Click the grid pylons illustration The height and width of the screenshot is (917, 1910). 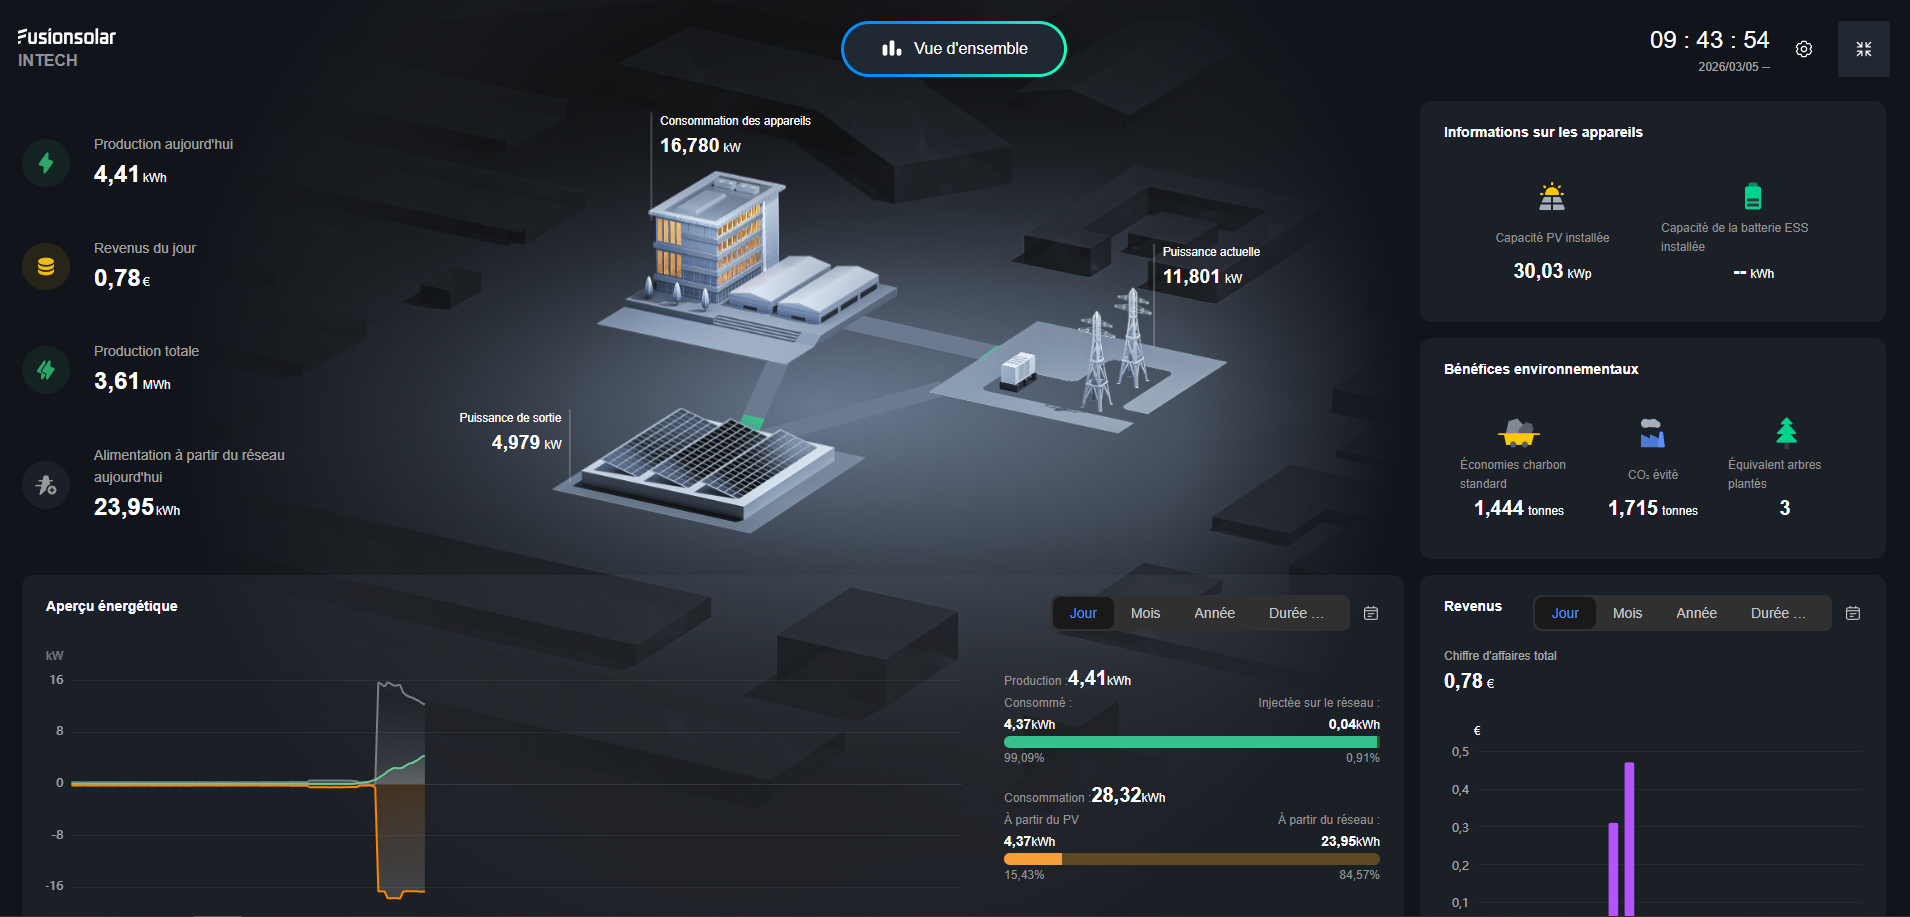[1115, 350]
